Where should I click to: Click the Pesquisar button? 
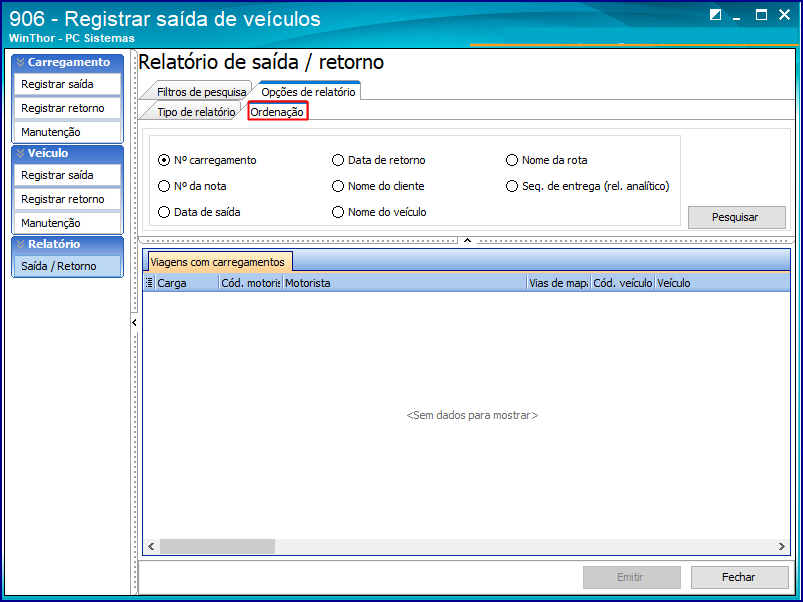pos(736,218)
